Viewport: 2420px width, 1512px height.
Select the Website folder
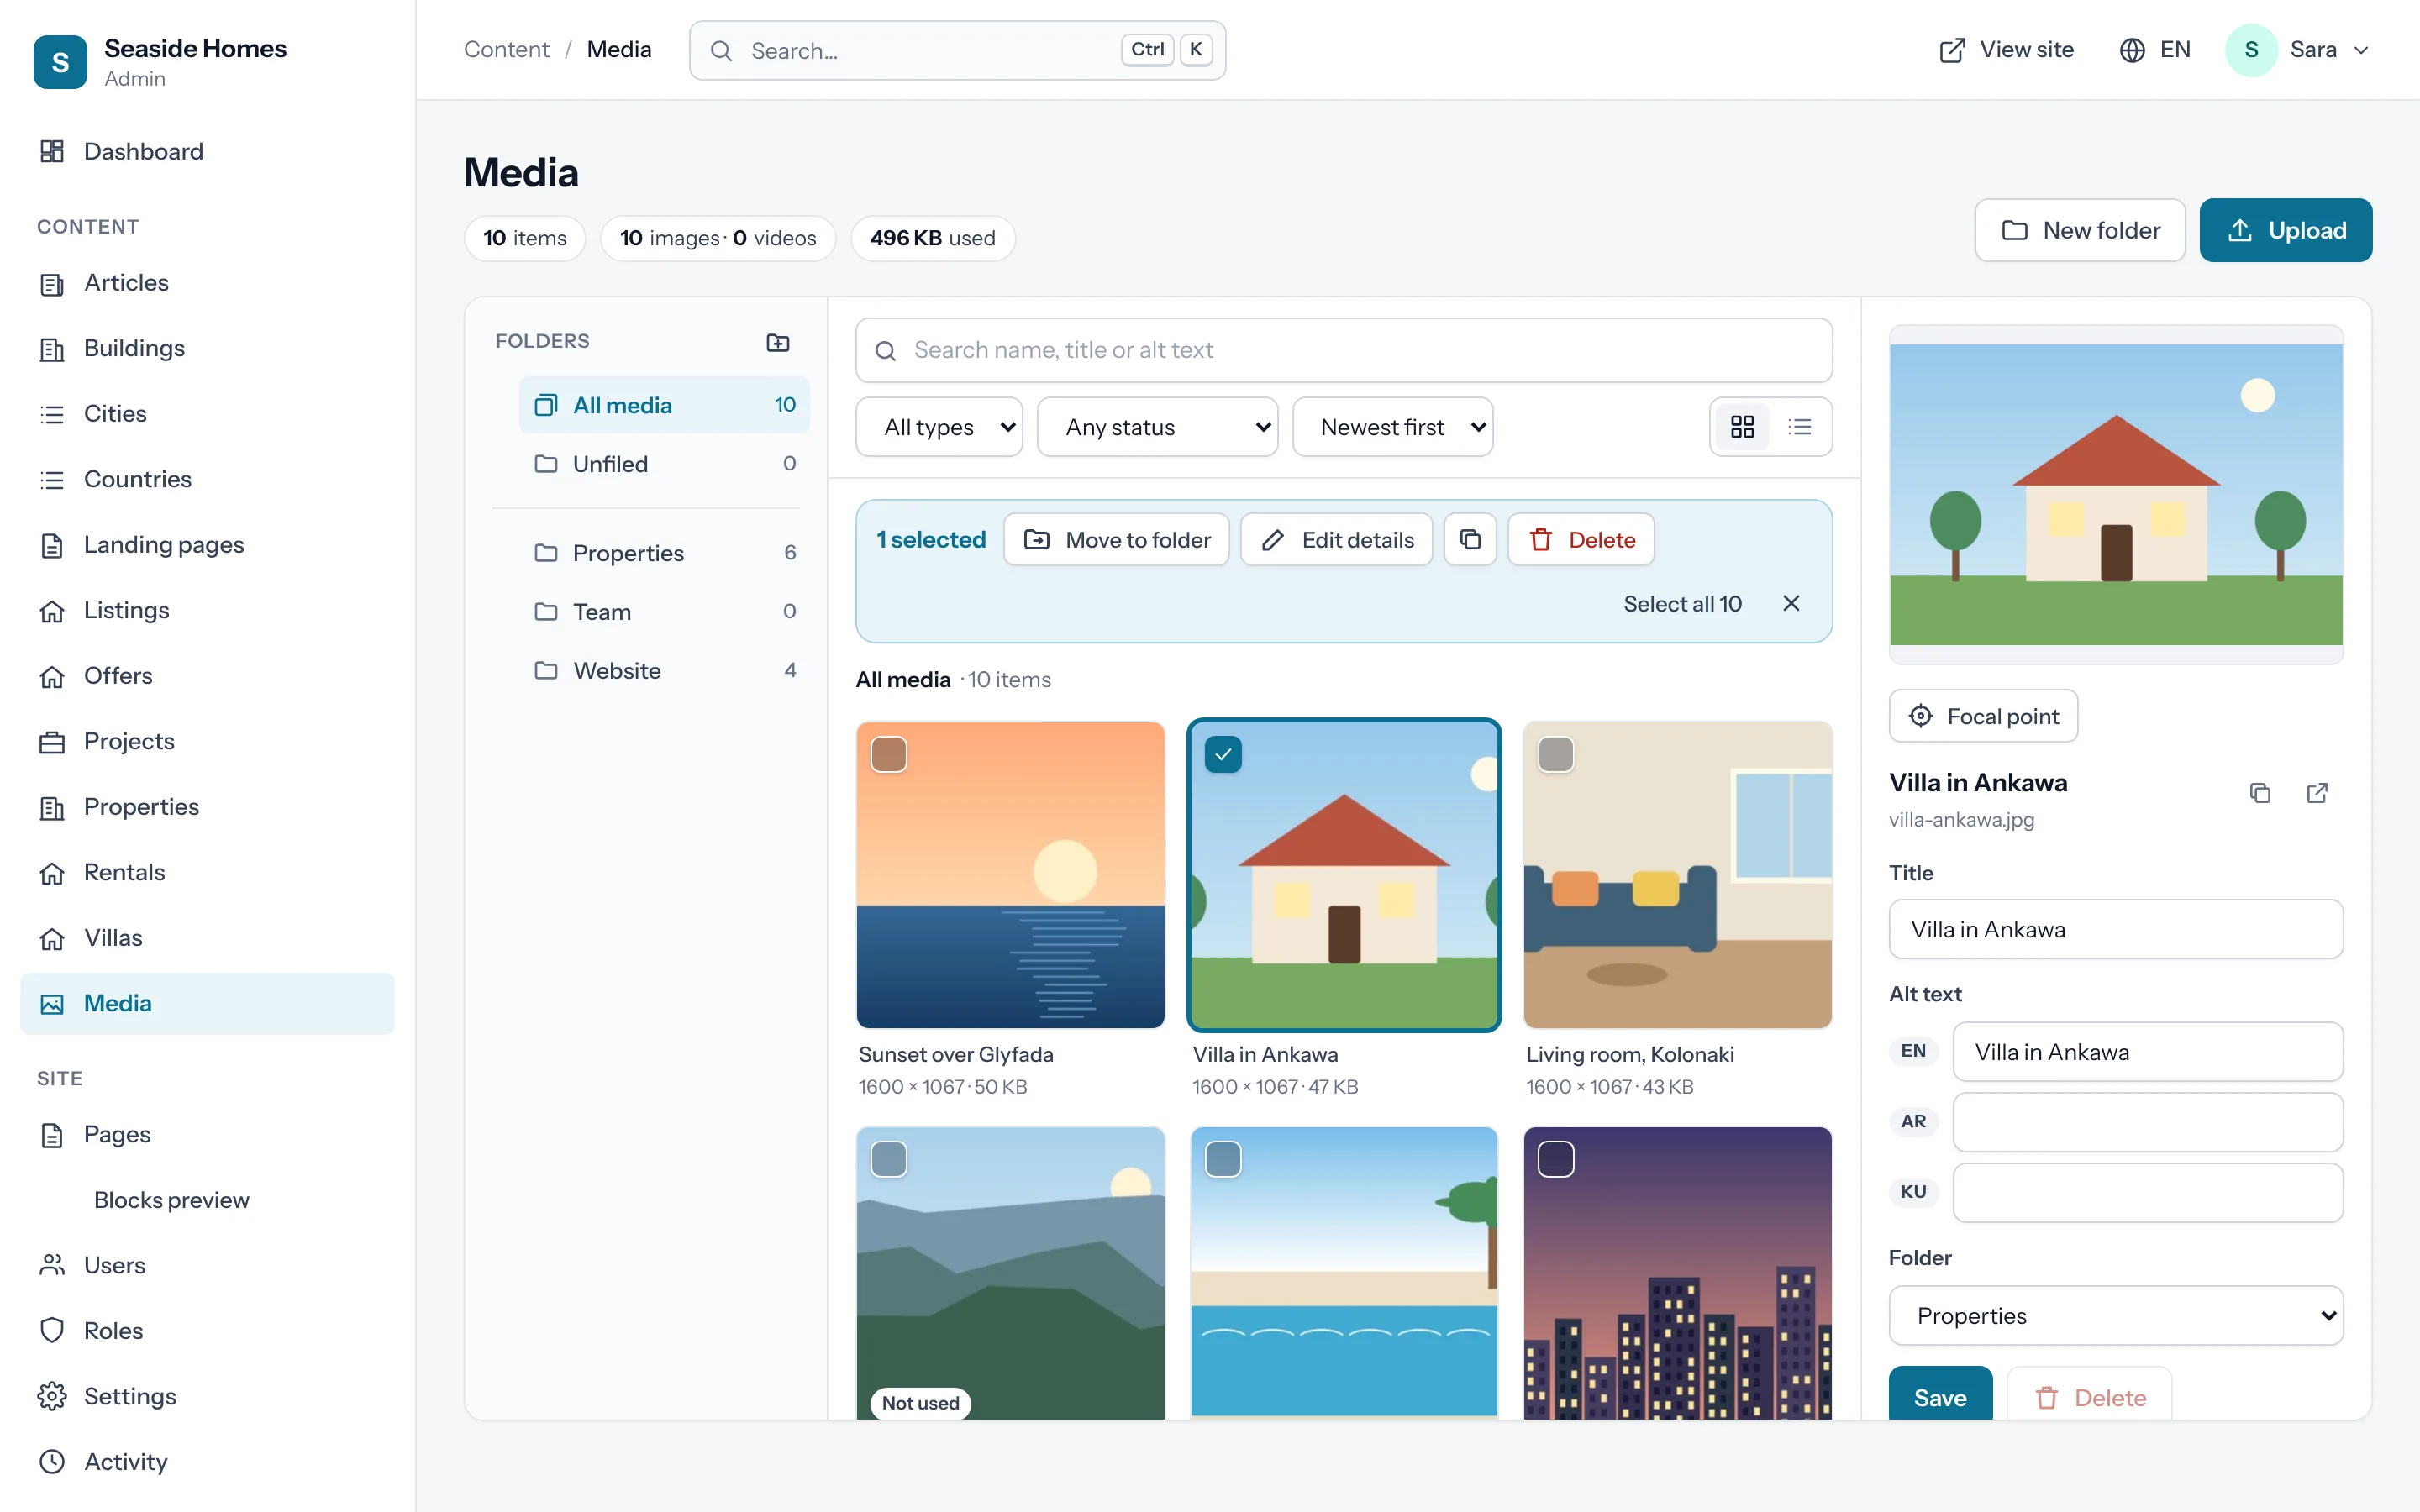(x=664, y=670)
